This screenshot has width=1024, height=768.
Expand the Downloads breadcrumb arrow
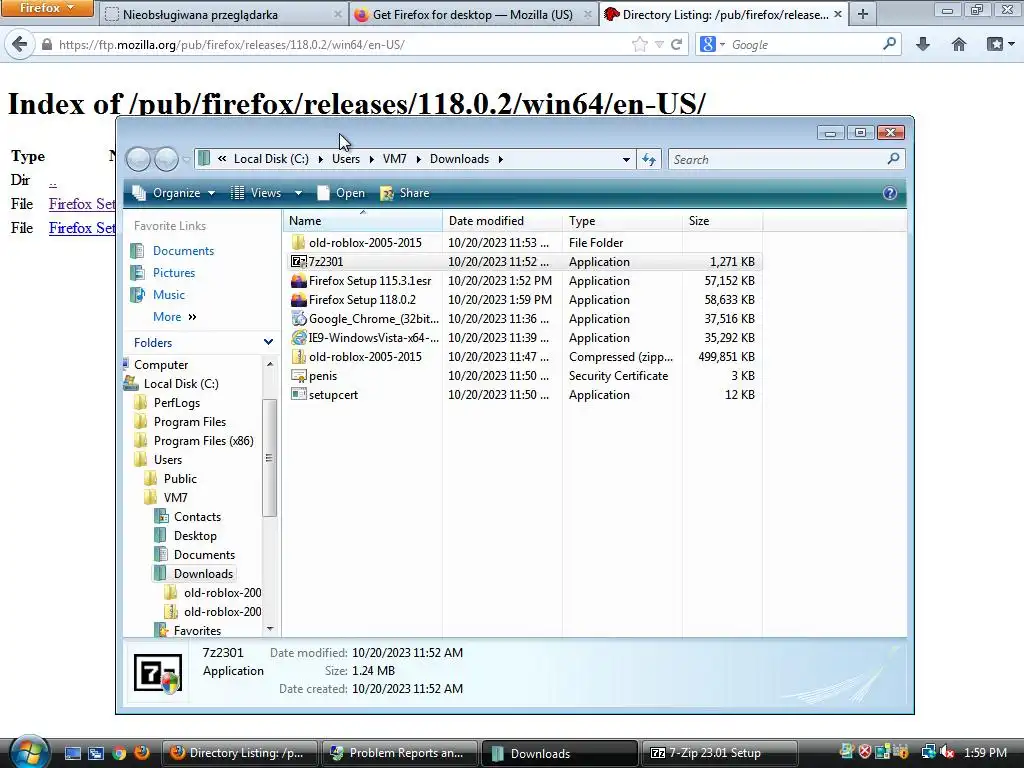point(500,159)
